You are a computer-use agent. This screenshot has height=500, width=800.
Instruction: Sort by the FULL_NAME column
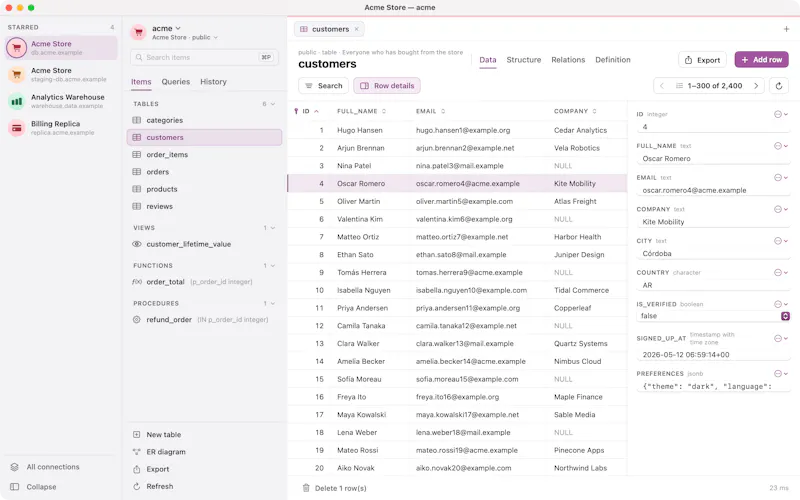pyautogui.click(x=361, y=111)
